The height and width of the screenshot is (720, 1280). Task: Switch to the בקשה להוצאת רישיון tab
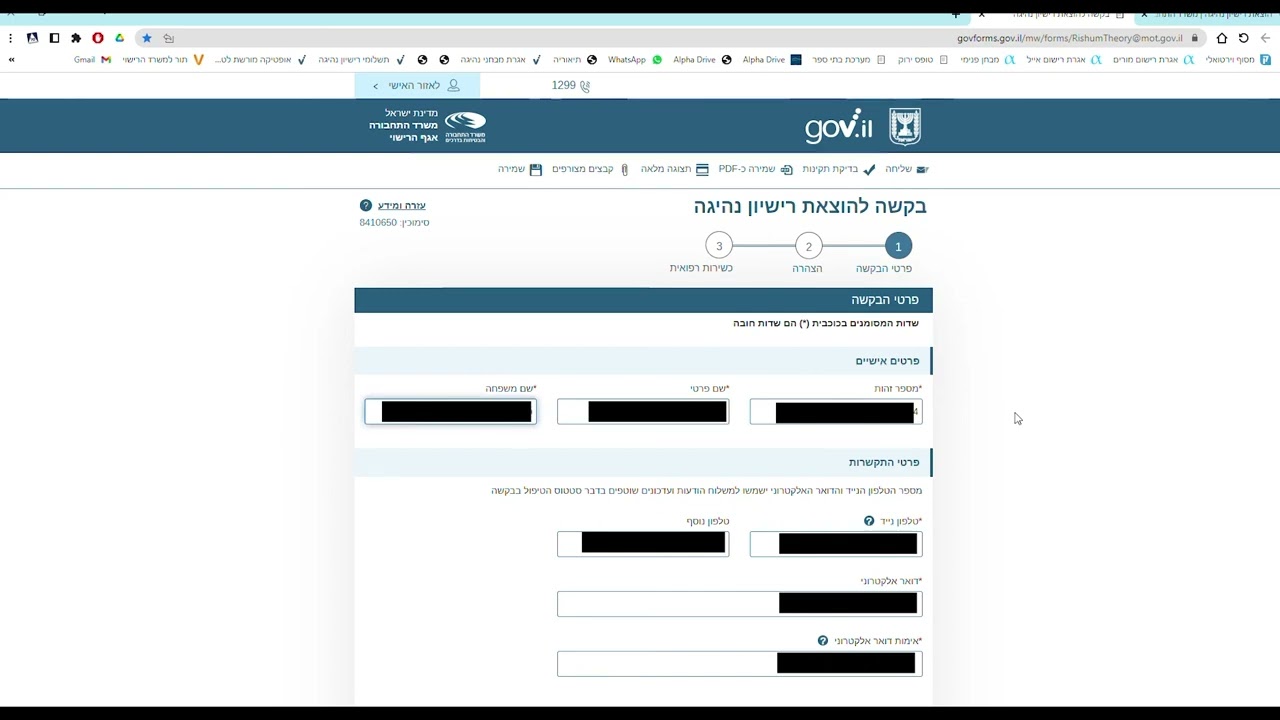(x=1060, y=14)
